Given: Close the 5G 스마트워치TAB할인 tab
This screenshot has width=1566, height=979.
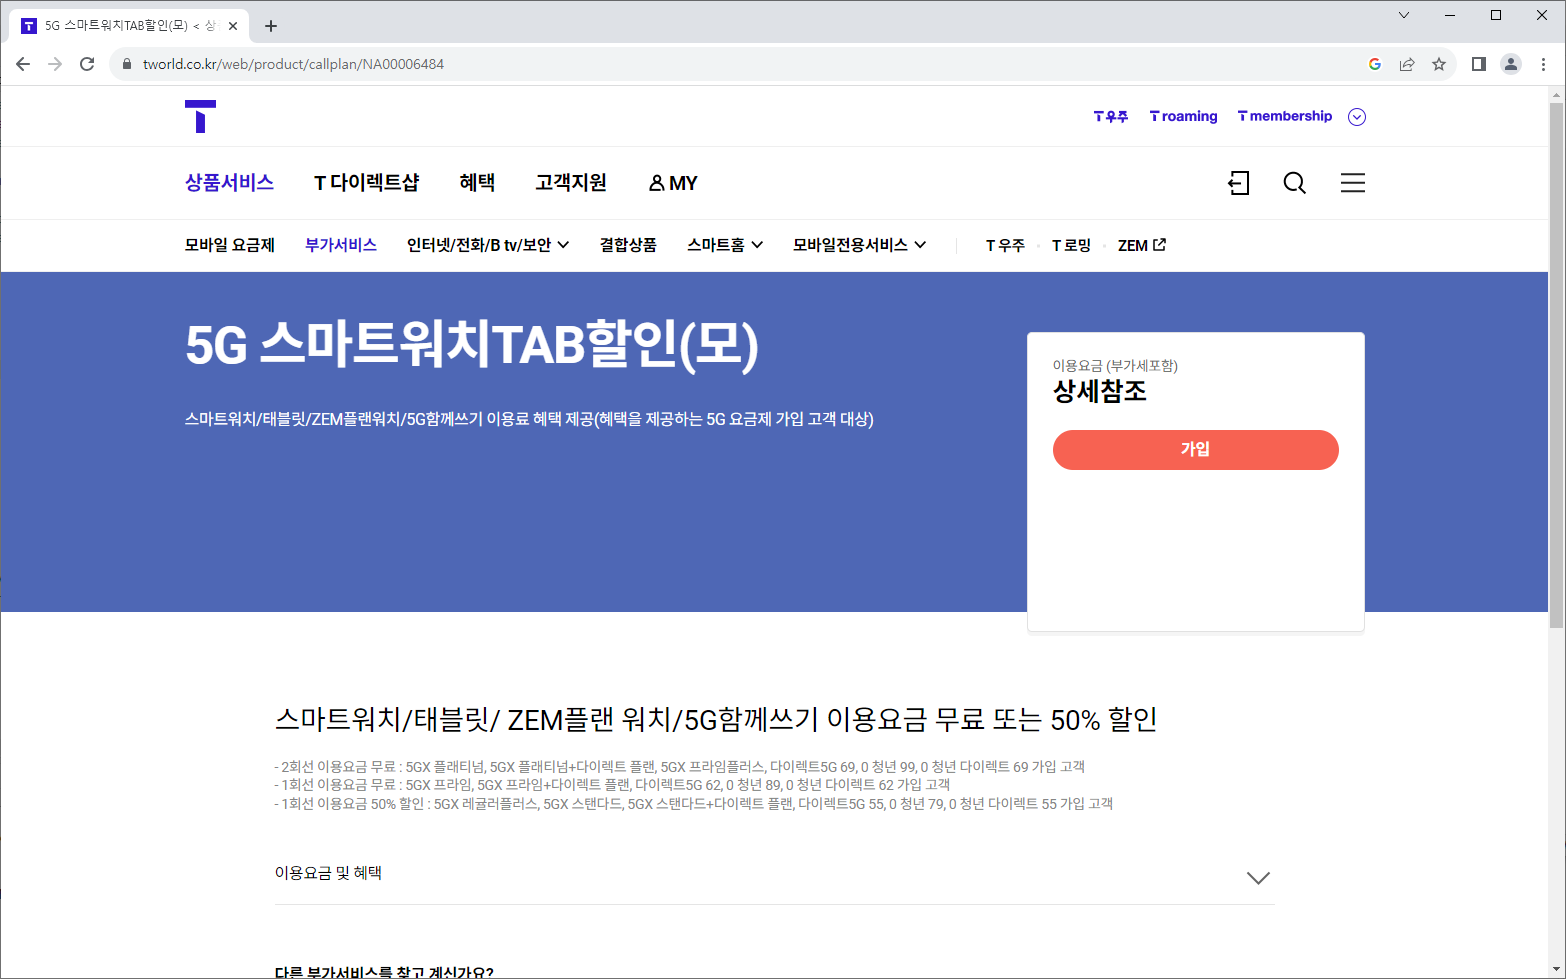Looking at the screenshot, I should [x=233, y=26].
